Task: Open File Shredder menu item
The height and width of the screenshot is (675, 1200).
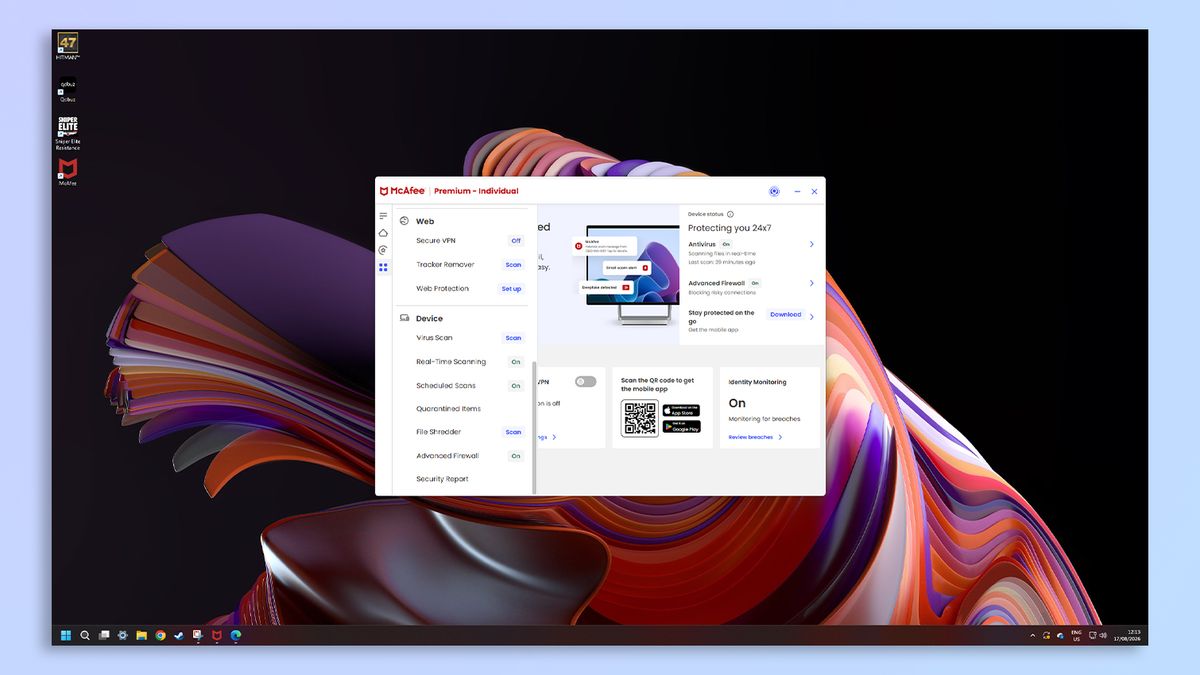Action: tap(438, 432)
